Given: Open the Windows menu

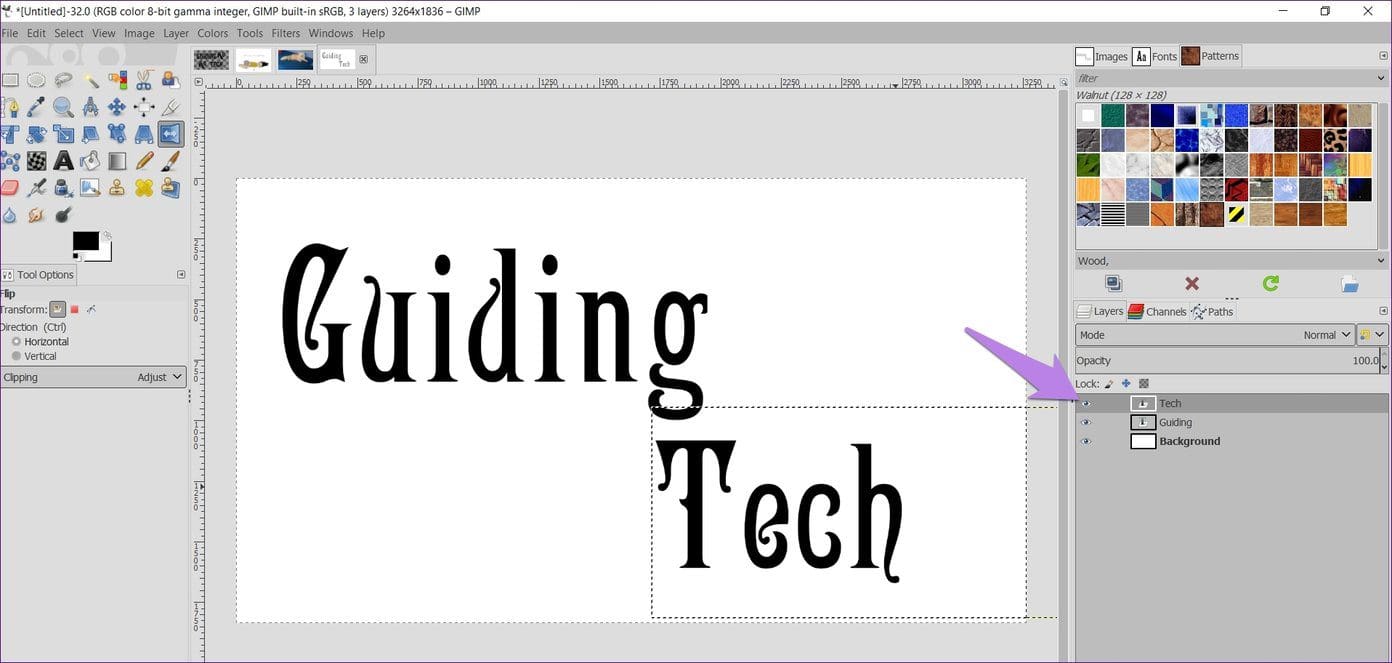Looking at the screenshot, I should 330,33.
